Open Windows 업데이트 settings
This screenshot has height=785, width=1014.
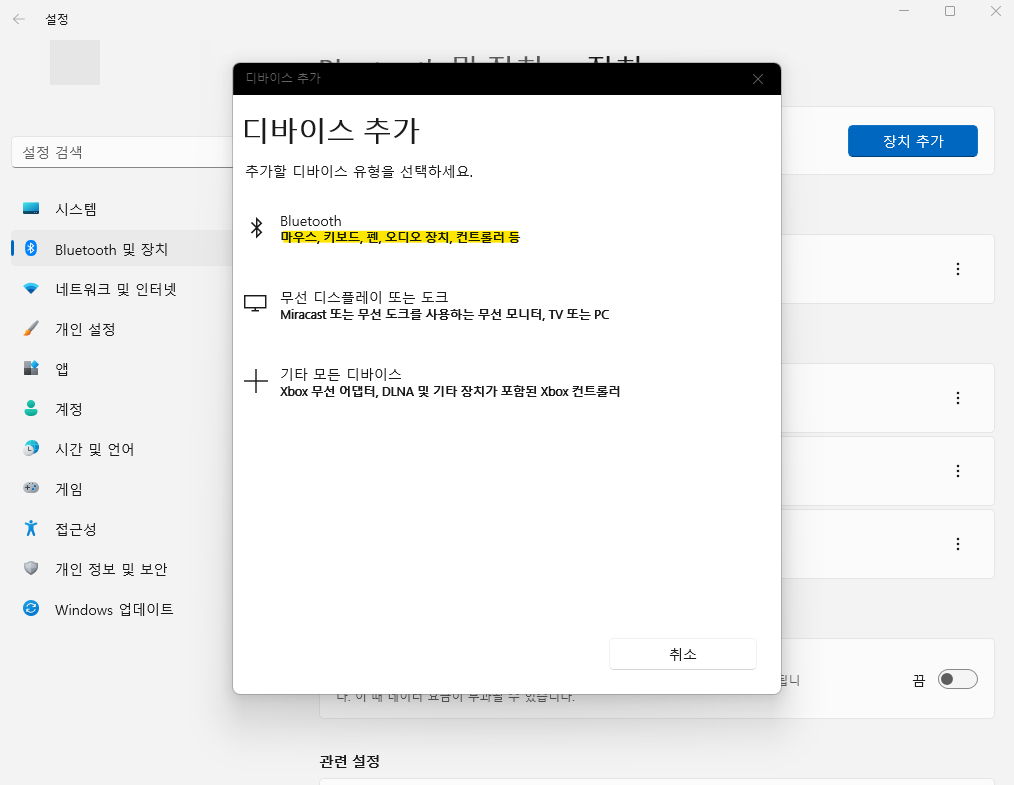122,609
